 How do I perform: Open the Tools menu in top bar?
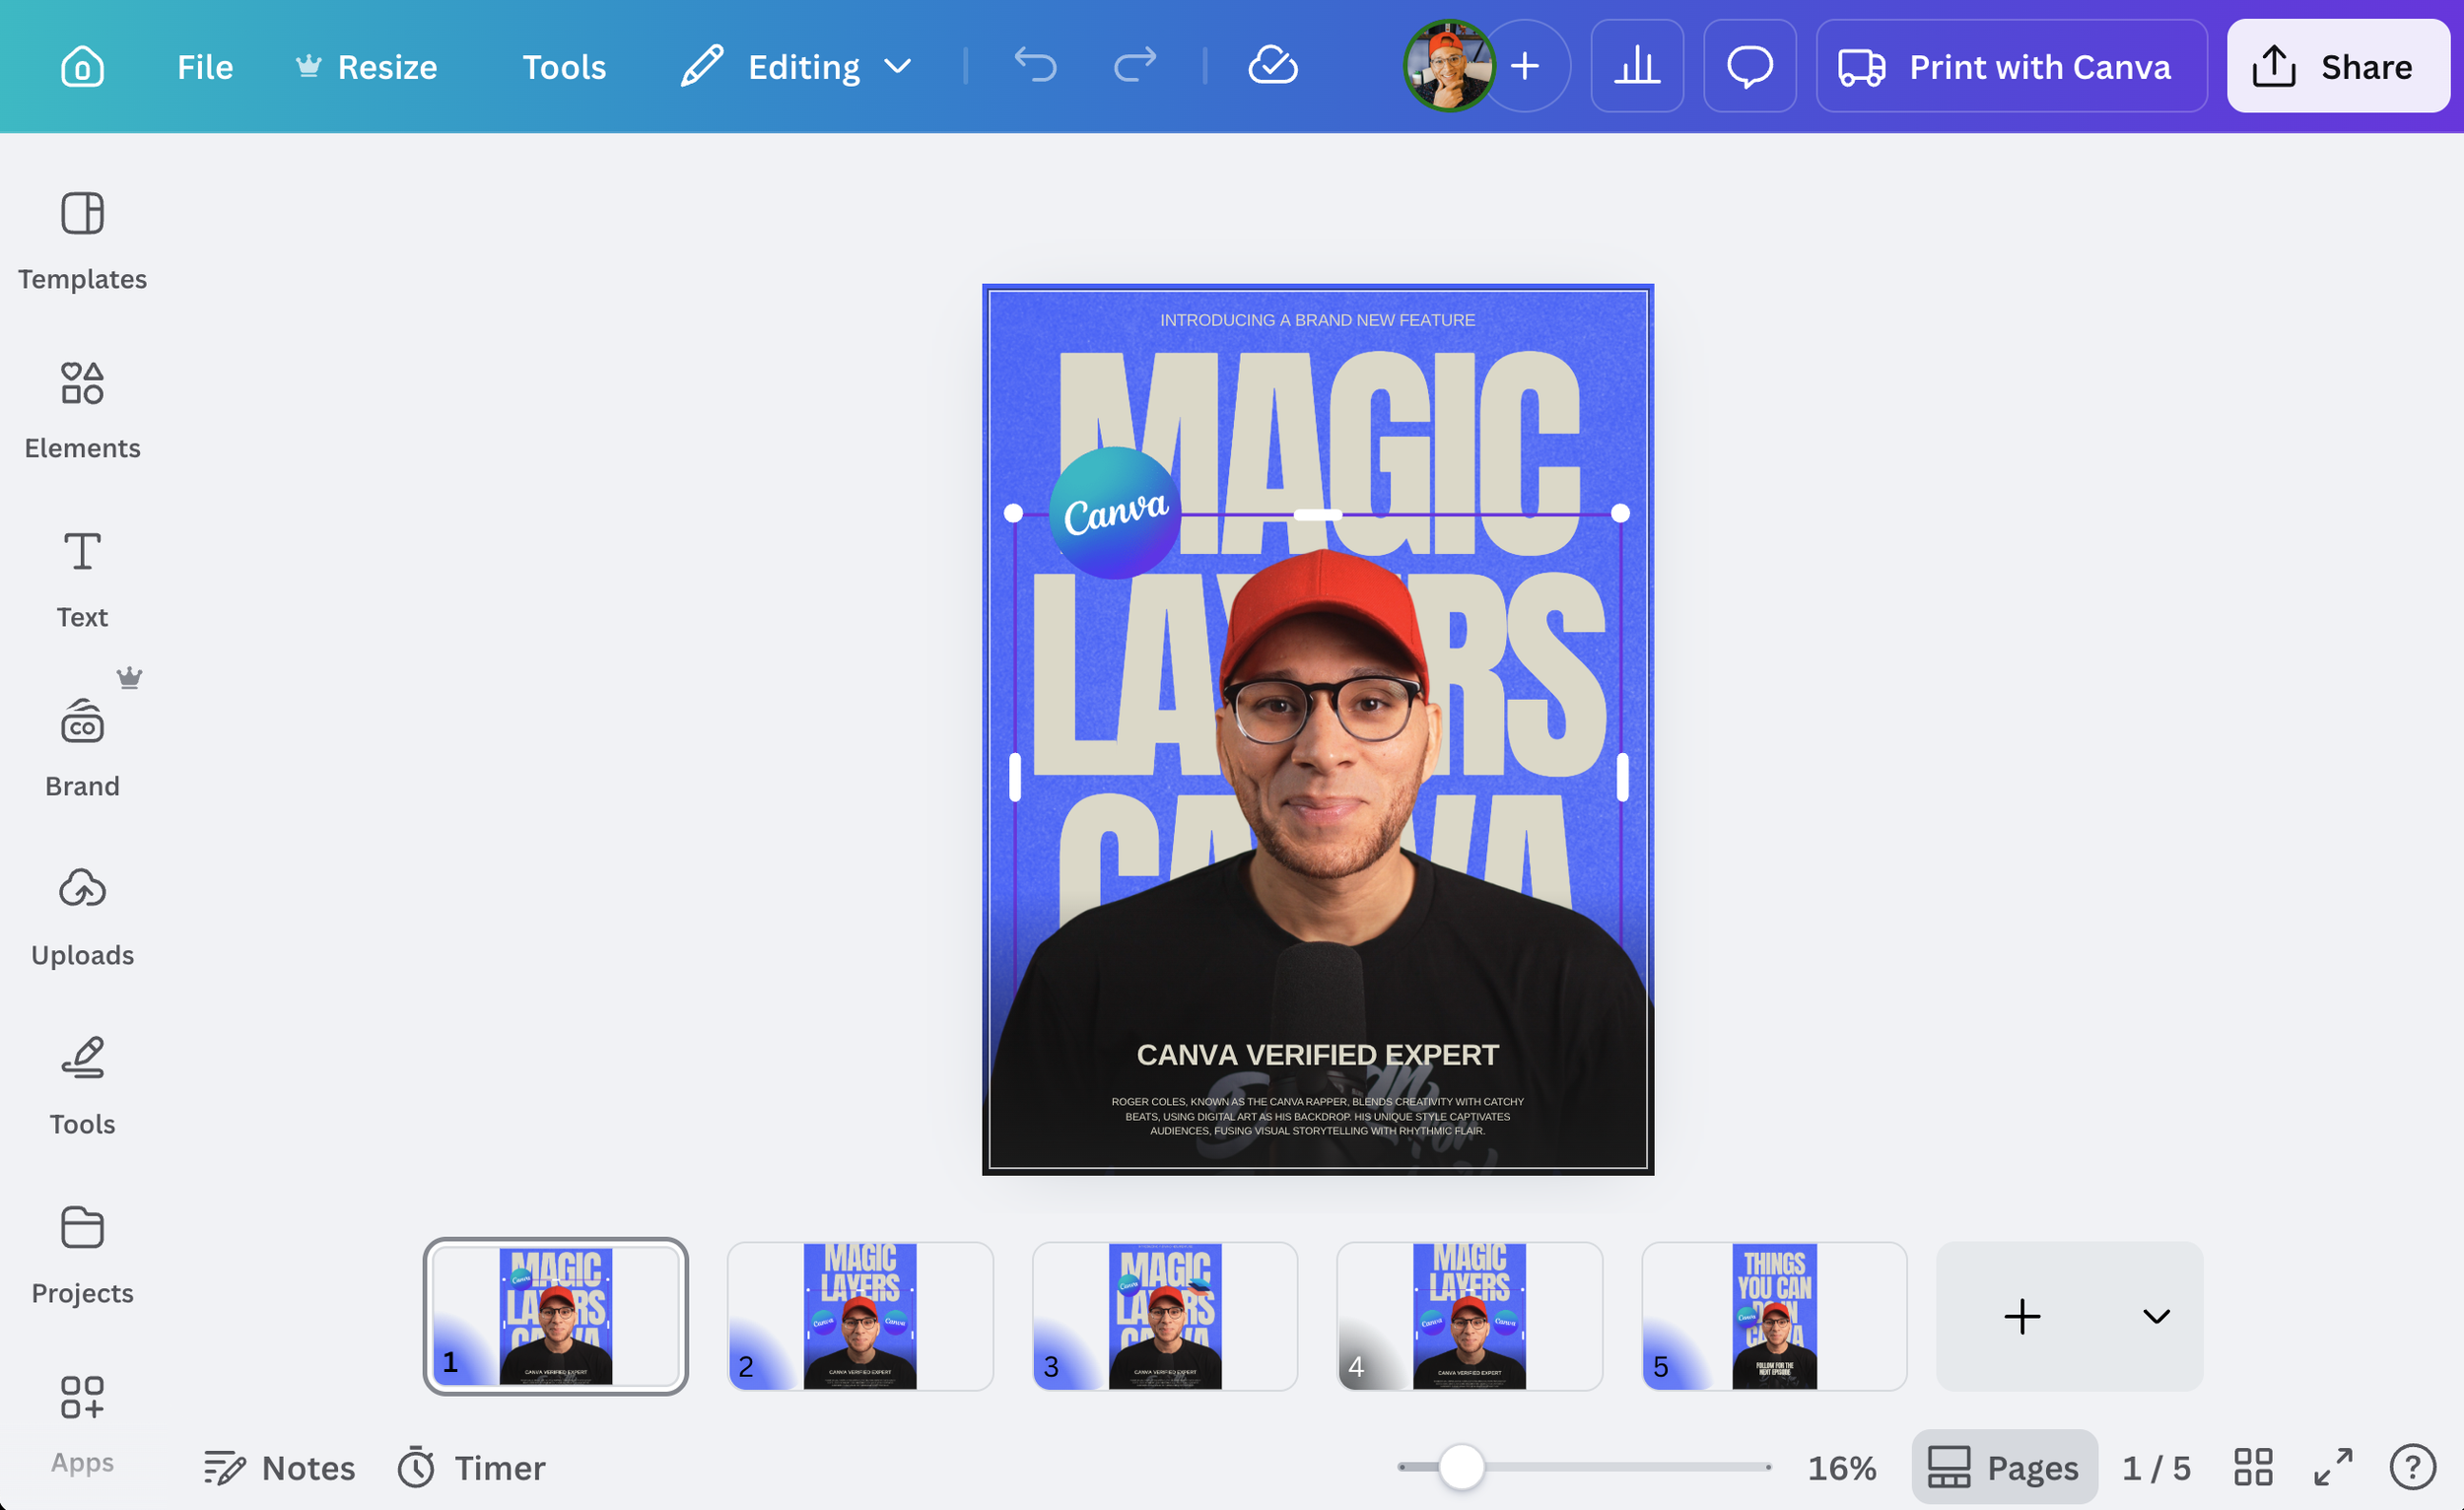point(564,66)
